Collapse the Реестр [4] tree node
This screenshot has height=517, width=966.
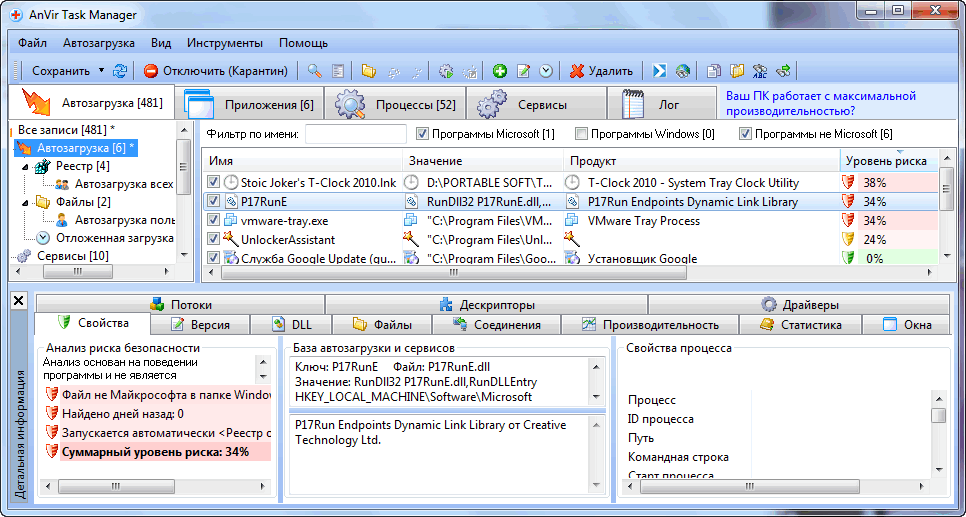[23, 166]
